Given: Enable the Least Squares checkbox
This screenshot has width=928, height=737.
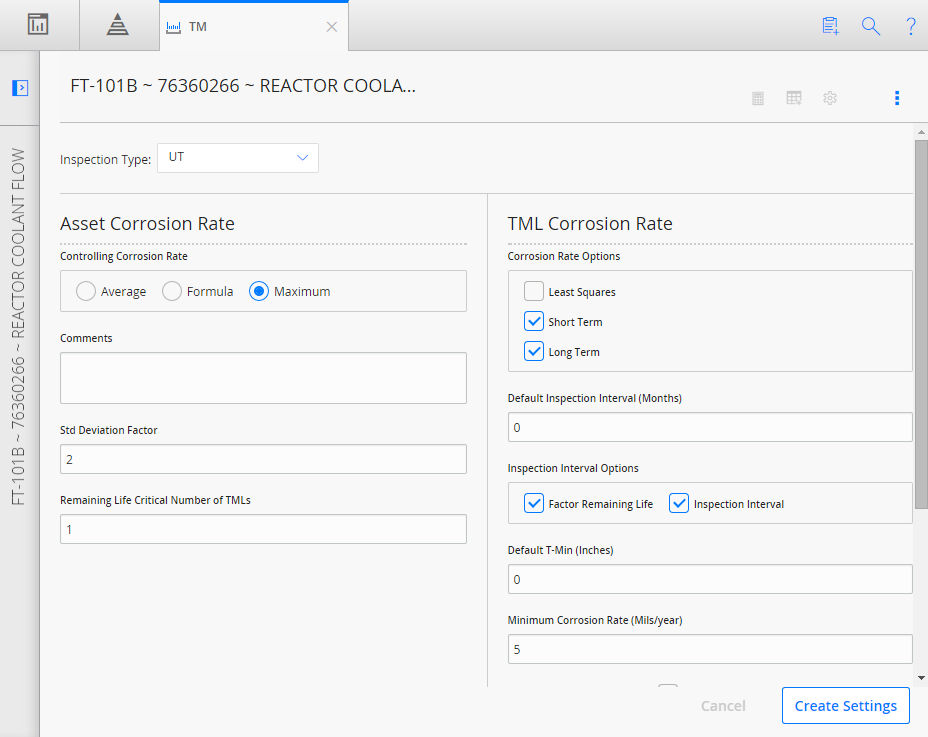Looking at the screenshot, I should point(534,291).
